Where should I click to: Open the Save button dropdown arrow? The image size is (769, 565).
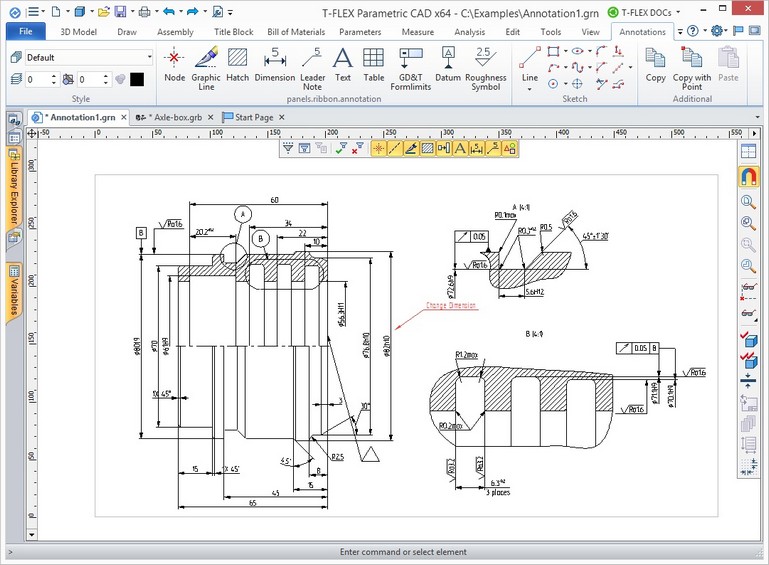[132, 13]
